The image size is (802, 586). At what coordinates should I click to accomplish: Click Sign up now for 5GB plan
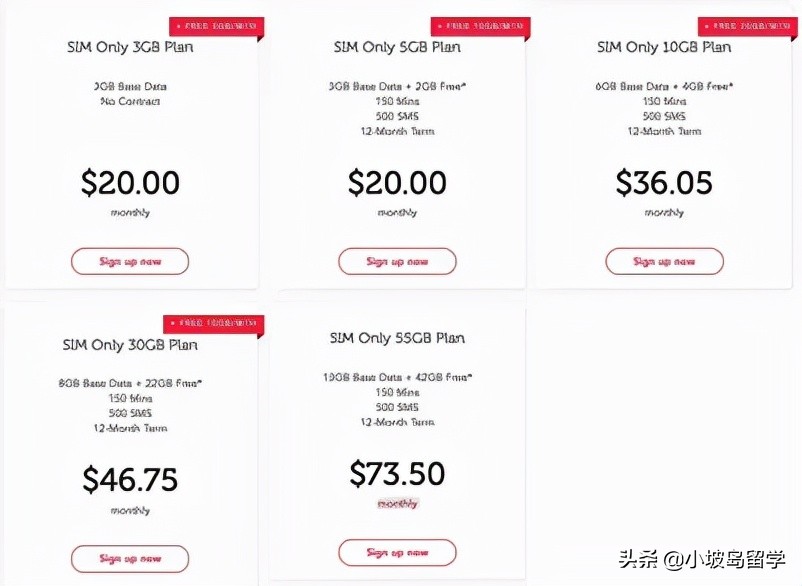pos(397,261)
